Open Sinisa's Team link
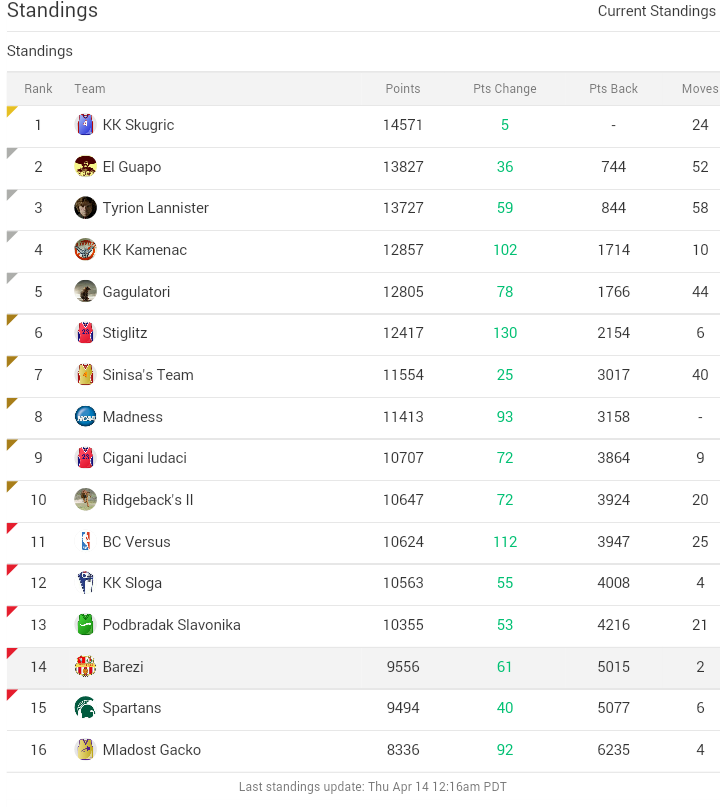The image size is (720, 807). point(148,375)
